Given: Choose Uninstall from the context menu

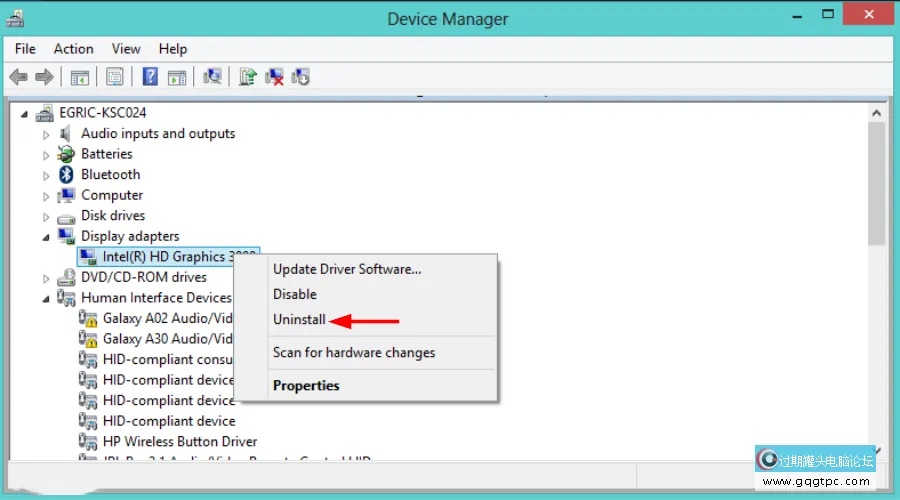Looking at the screenshot, I should [x=299, y=320].
